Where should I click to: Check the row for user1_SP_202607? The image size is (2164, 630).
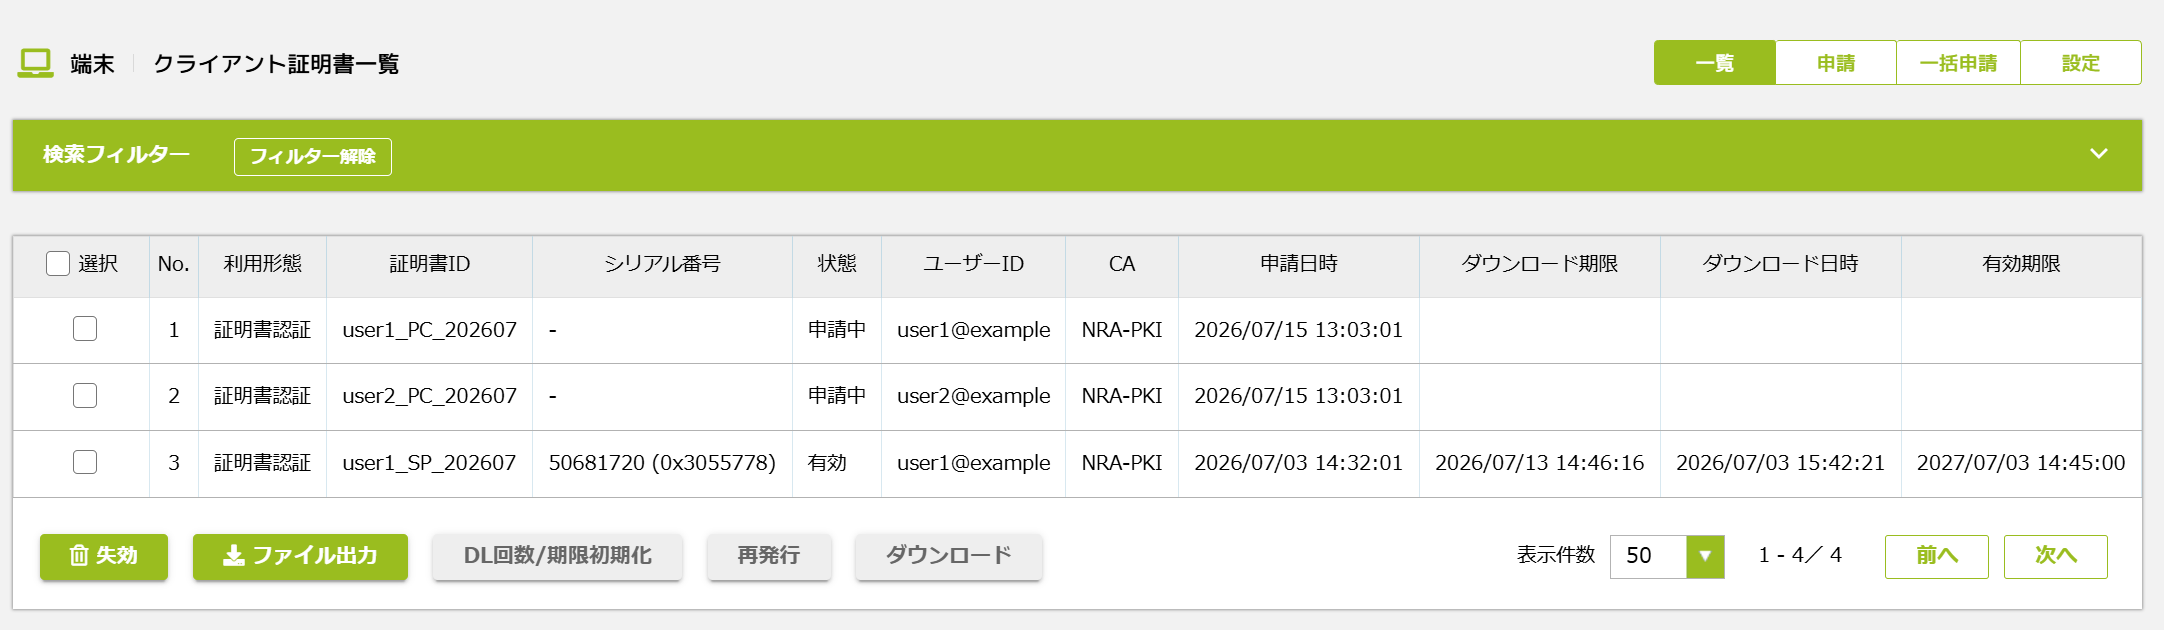pyautogui.click(x=85, y=462)
